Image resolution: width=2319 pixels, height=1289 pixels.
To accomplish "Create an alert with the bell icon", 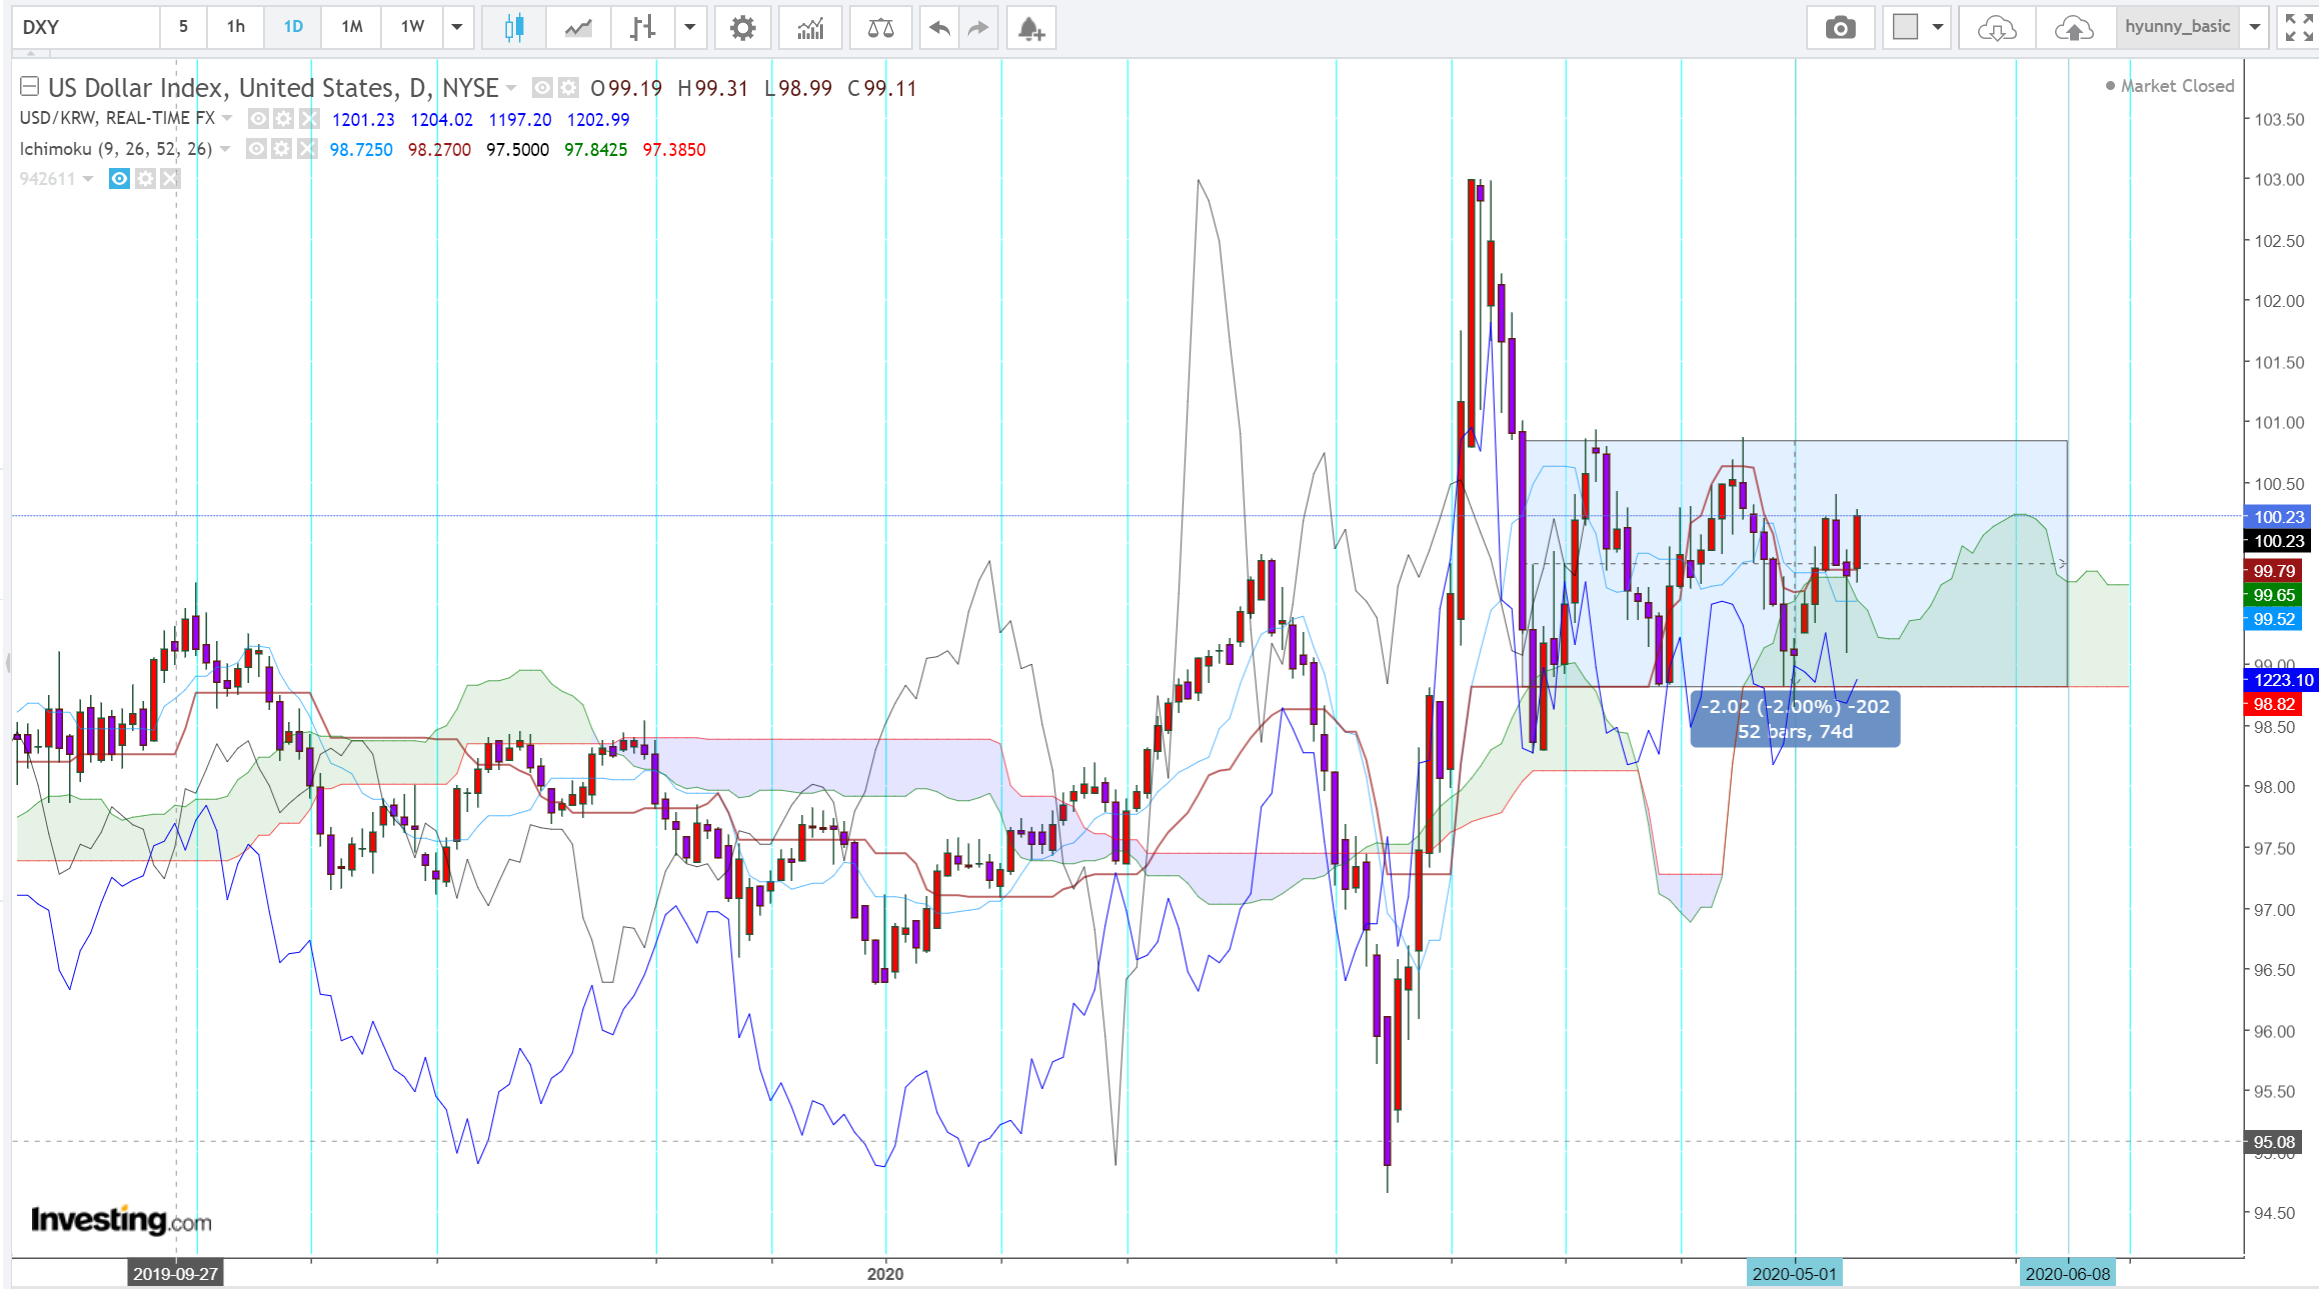I will (1031, 27).
